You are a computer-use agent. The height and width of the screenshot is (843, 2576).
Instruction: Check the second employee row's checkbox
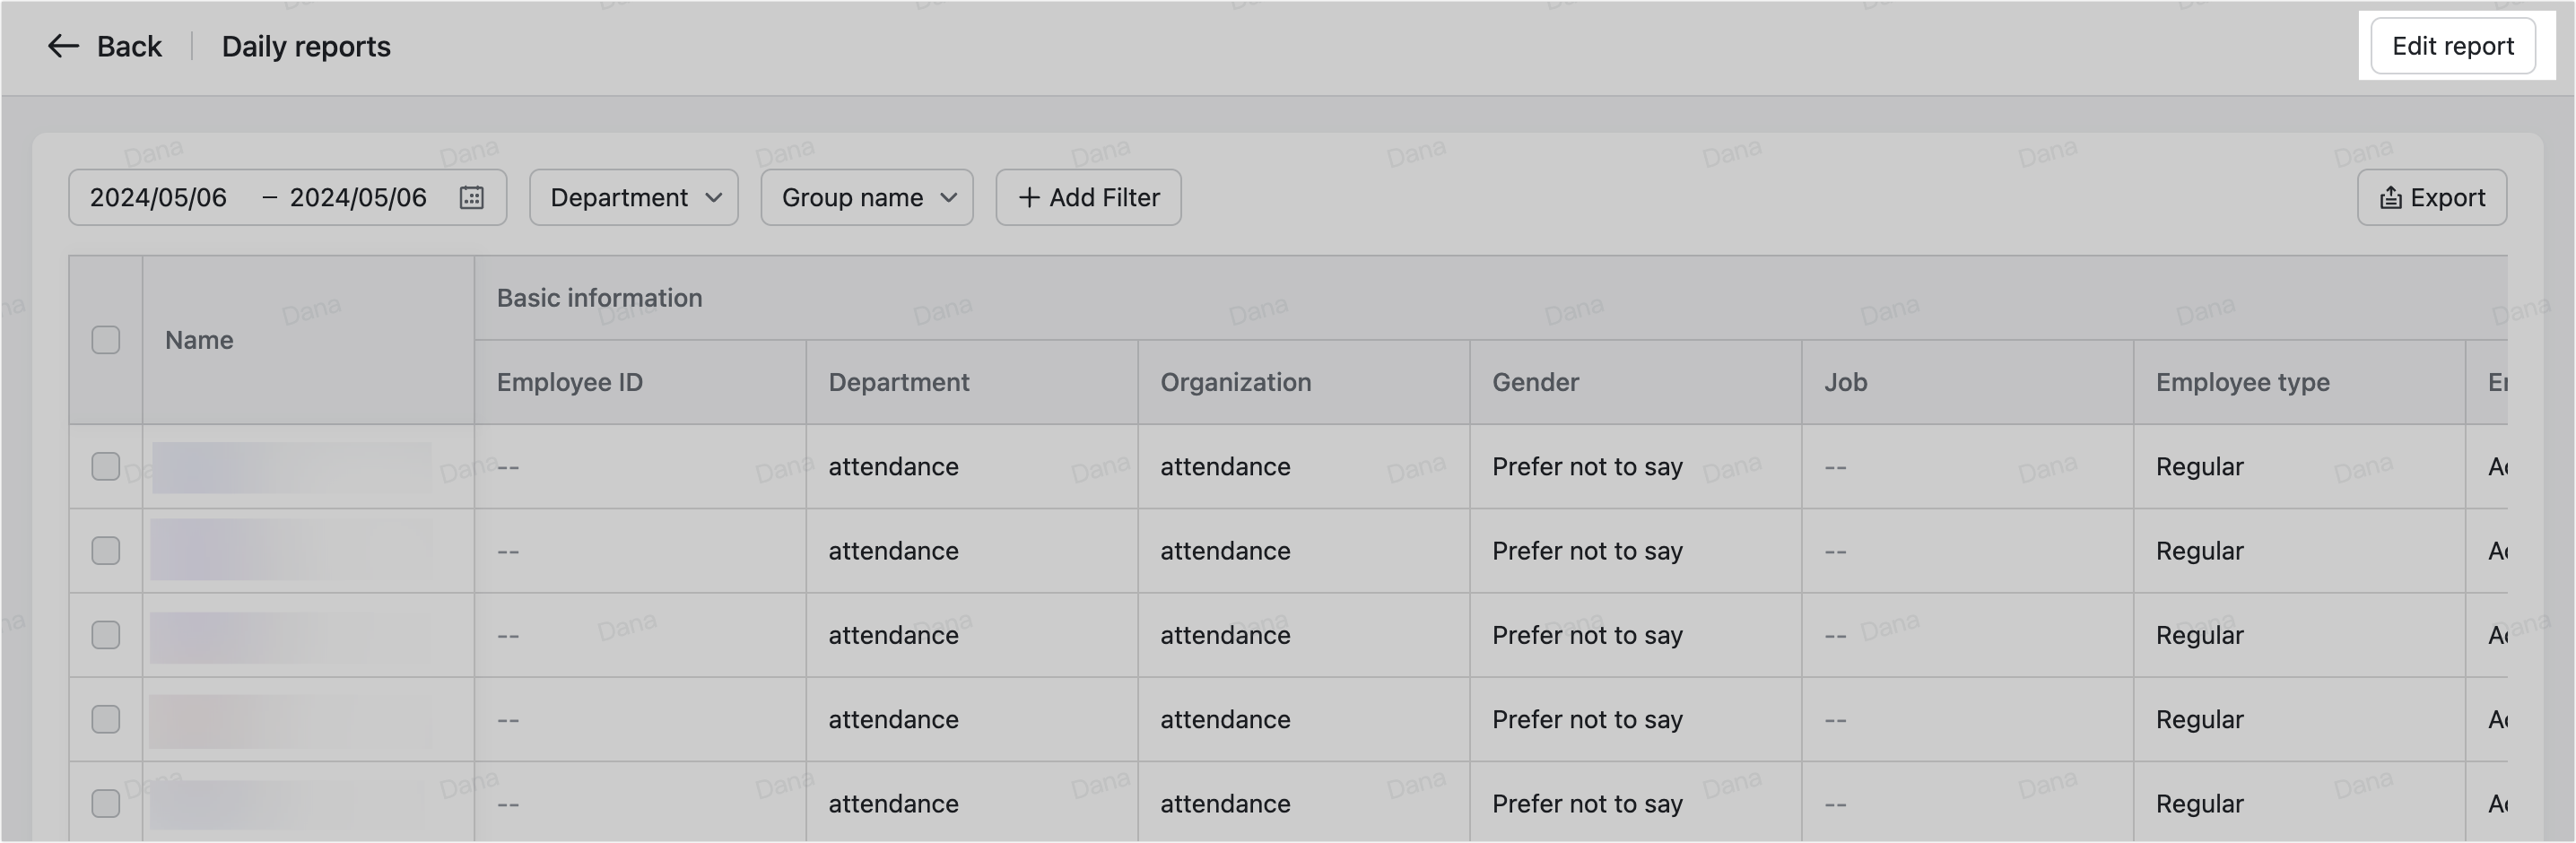105,551
